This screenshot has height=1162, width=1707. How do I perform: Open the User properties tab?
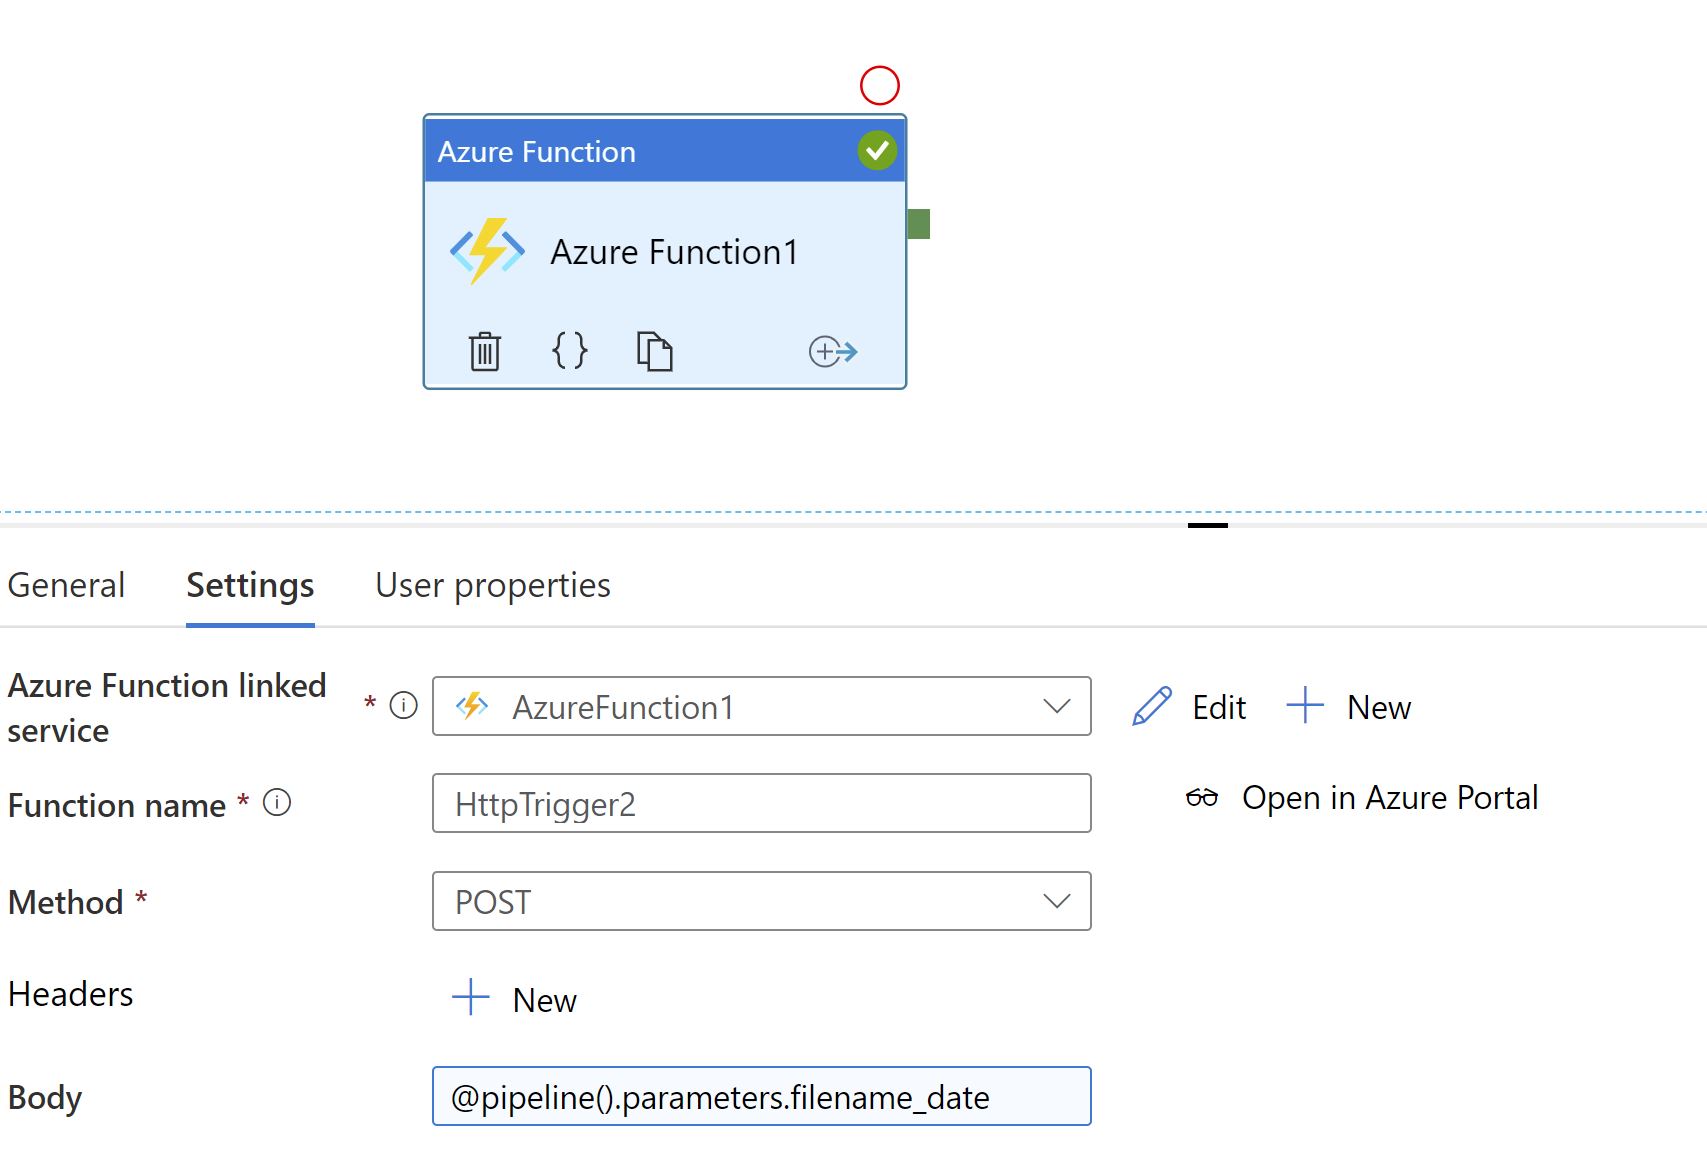tap(492, 586)
